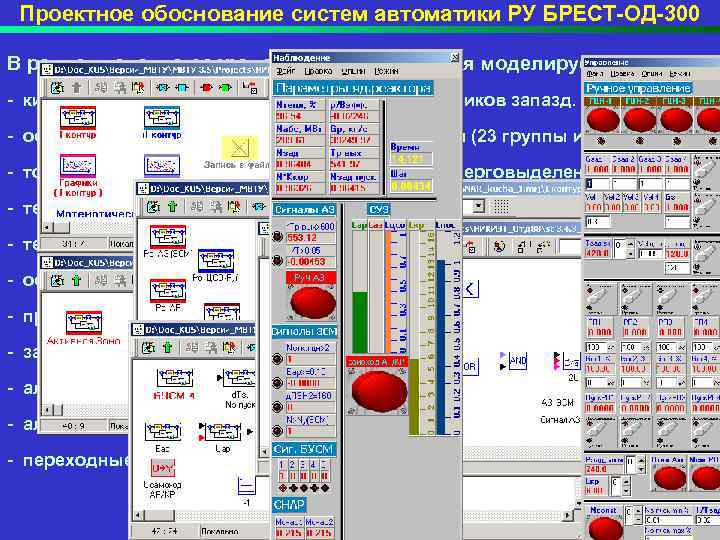The height and width of the screenshot is (540, 720).
Task: Click left scroll arrow in the top project window
Action: (x=47, y=227)
